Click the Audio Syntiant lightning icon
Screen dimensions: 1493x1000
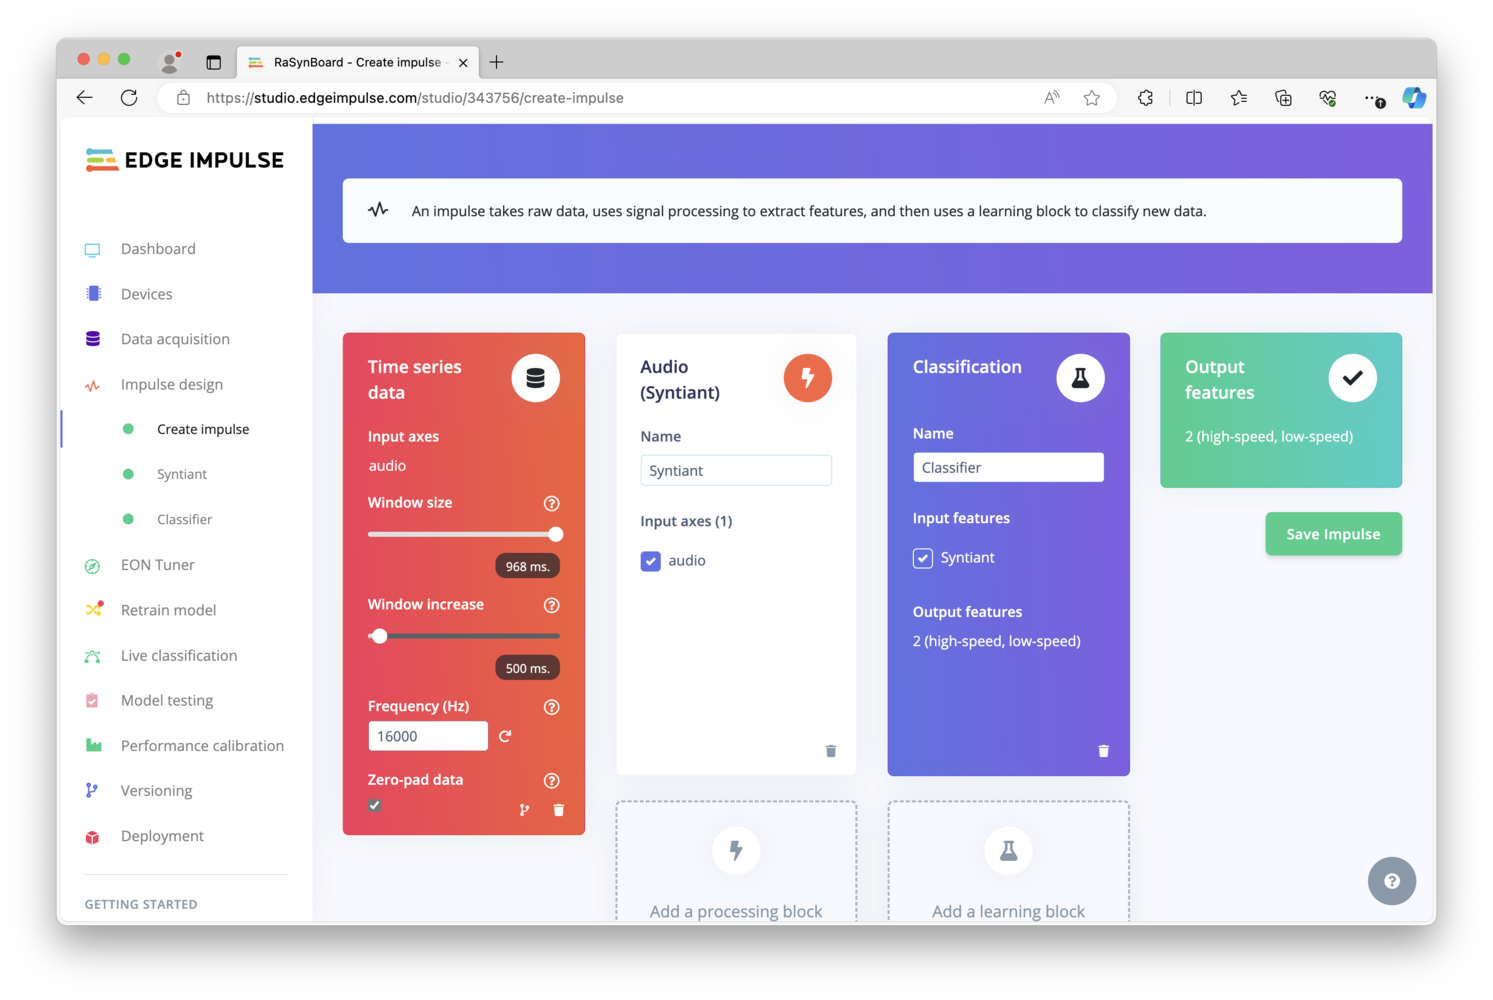(807, 378)
